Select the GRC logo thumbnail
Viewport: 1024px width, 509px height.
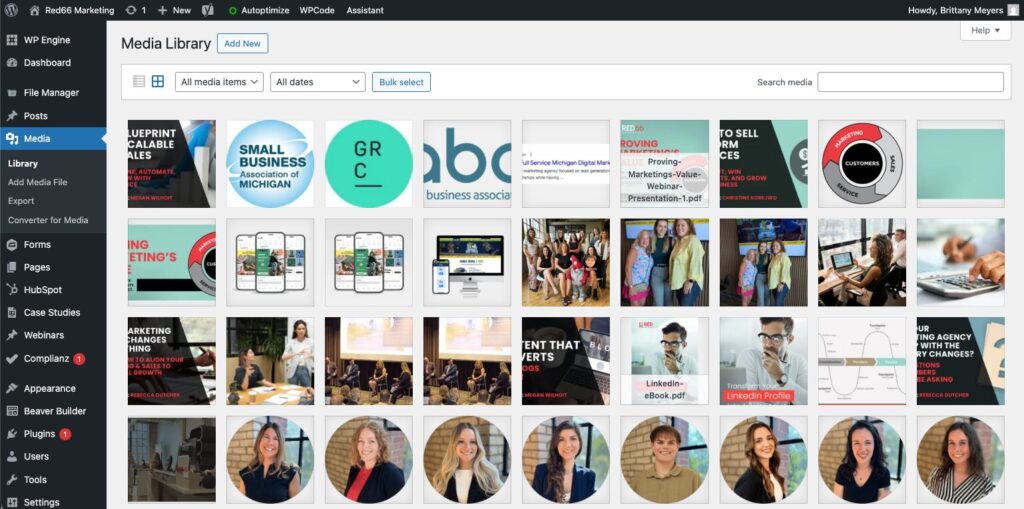pyautogui.click(x=368, y=164)
